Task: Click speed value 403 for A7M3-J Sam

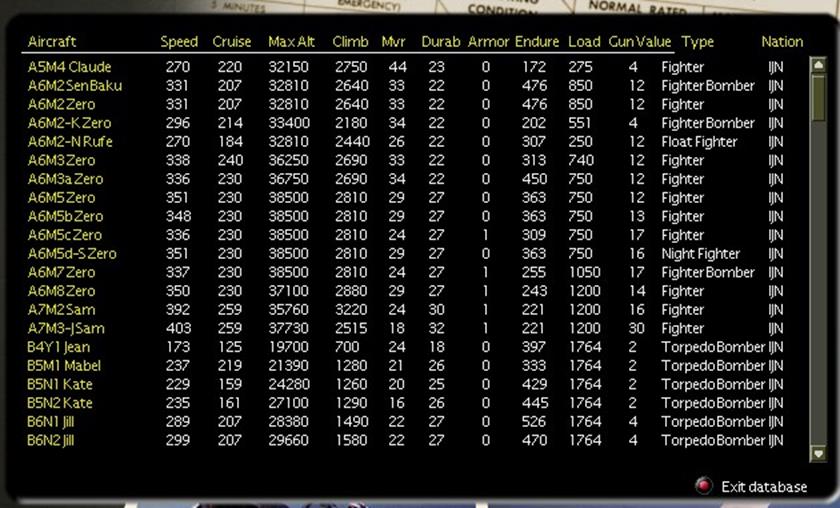Action: (x=178, y=328)
